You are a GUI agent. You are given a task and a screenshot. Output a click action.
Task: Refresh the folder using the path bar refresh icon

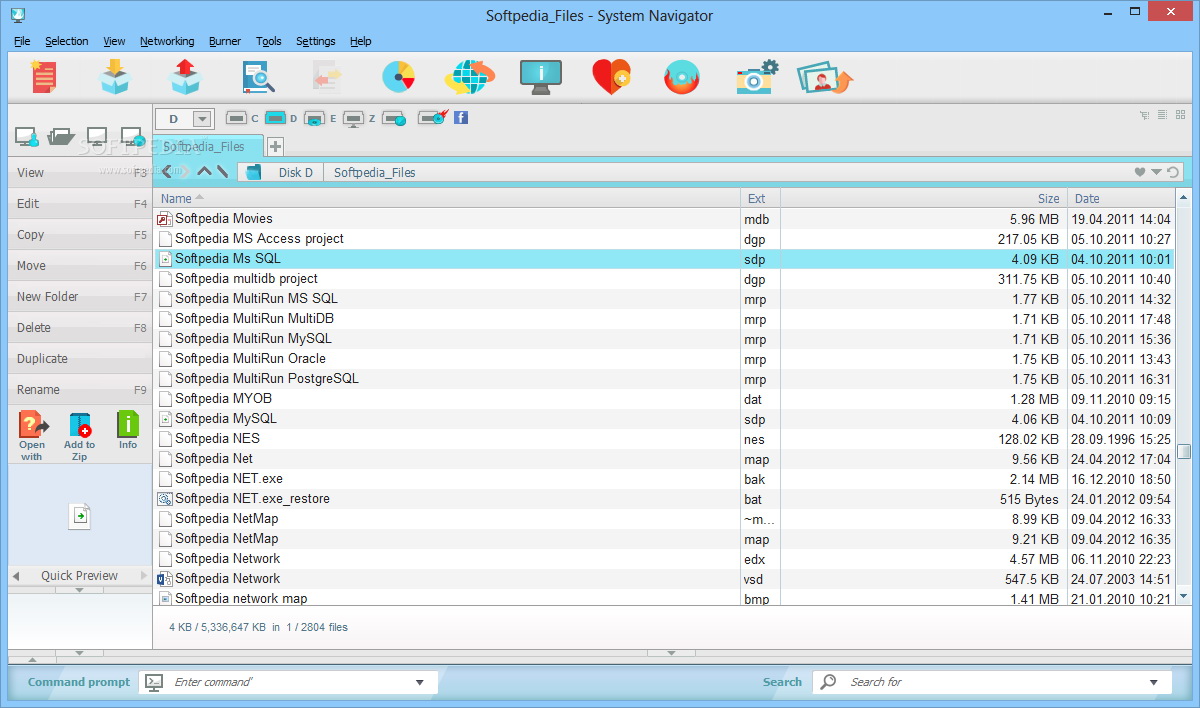(1173, 172)
